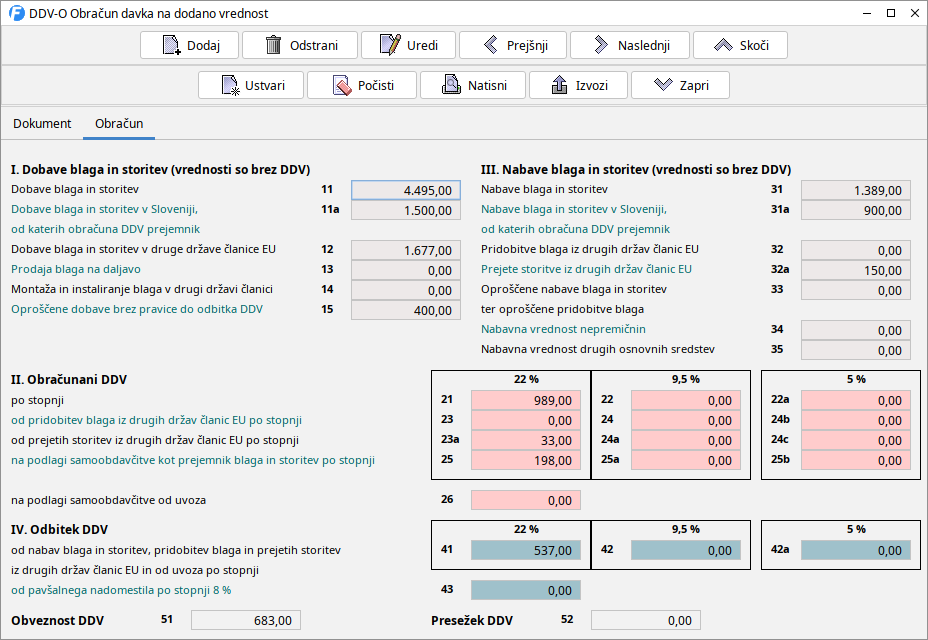Click the Odstrani trash can icon
This screenshot has height=640, width=928.
[x=274, y=46]
